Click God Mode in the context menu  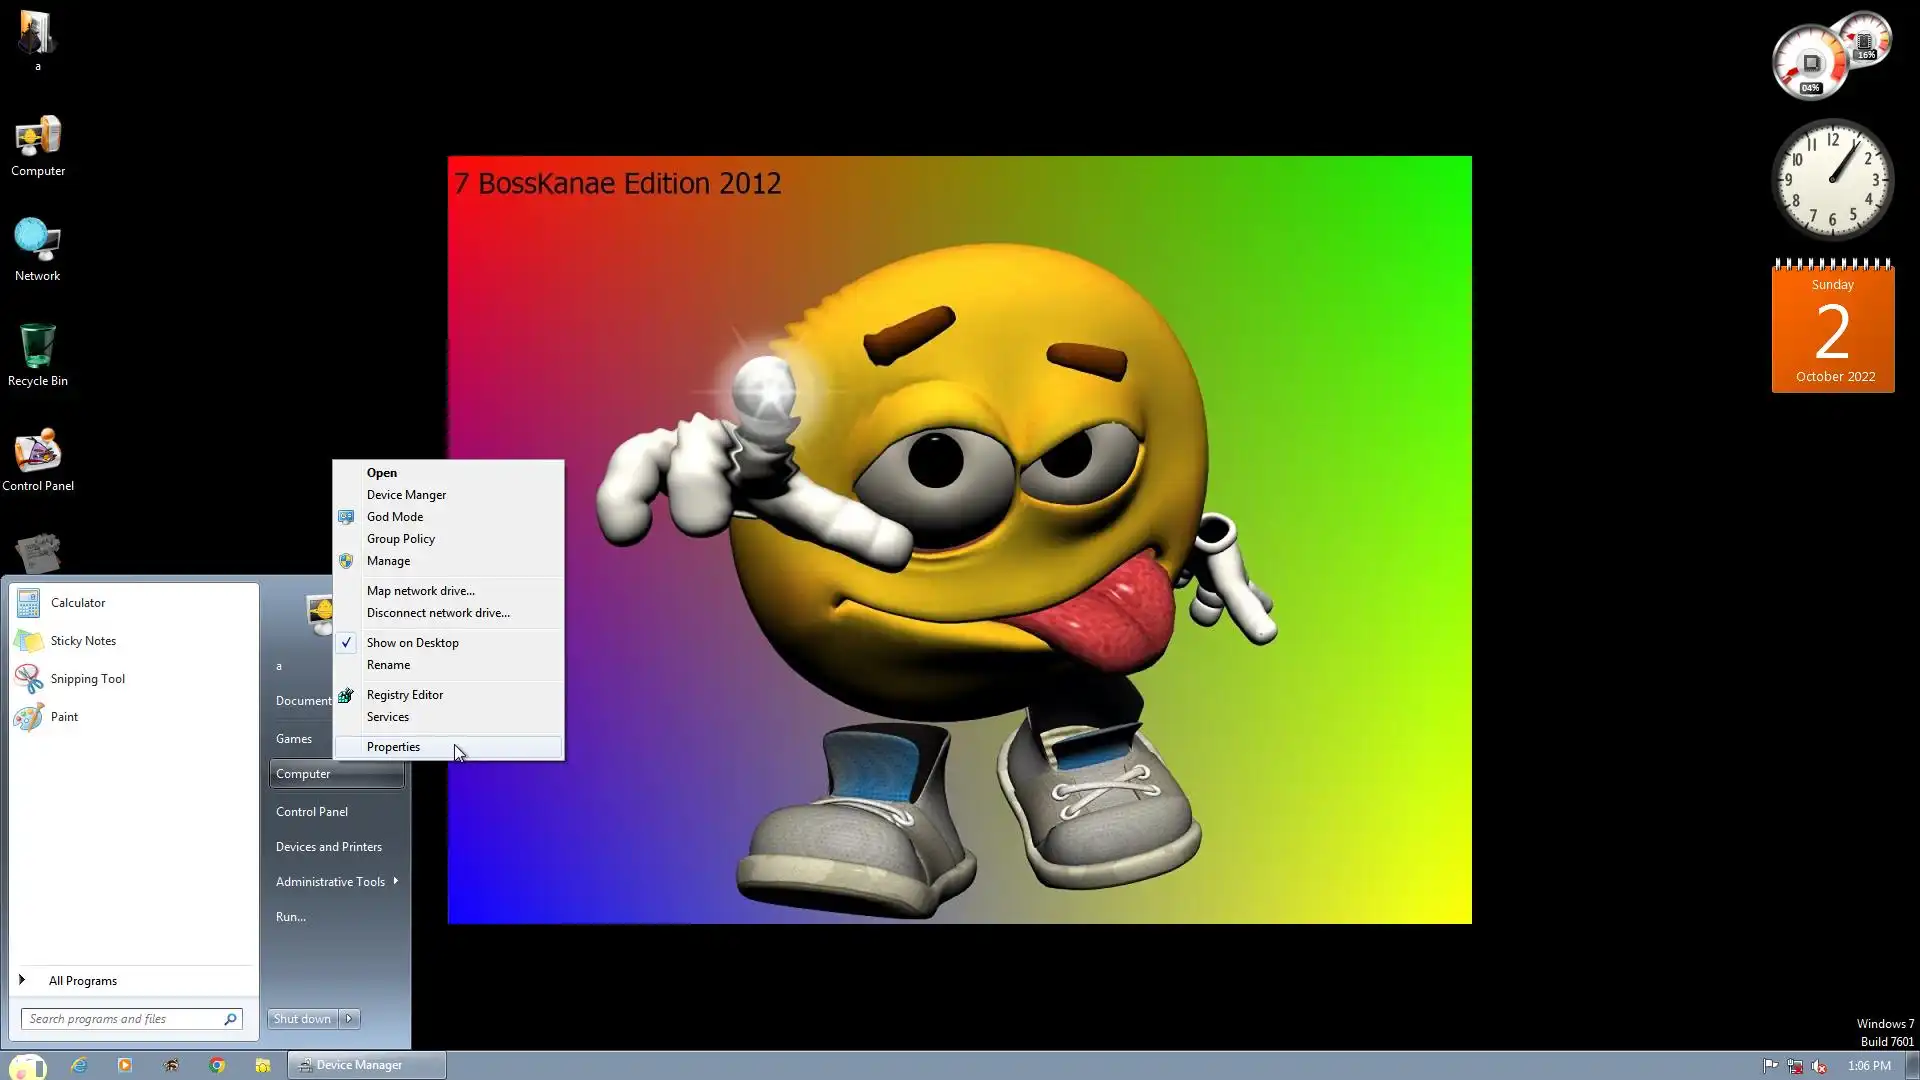pos(394,517)
